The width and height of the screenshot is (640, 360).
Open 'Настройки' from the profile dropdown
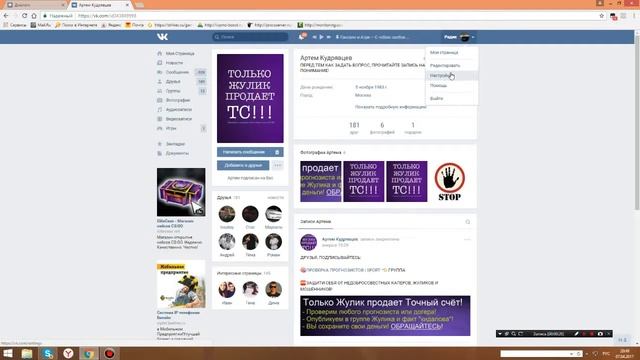(451, 76)
